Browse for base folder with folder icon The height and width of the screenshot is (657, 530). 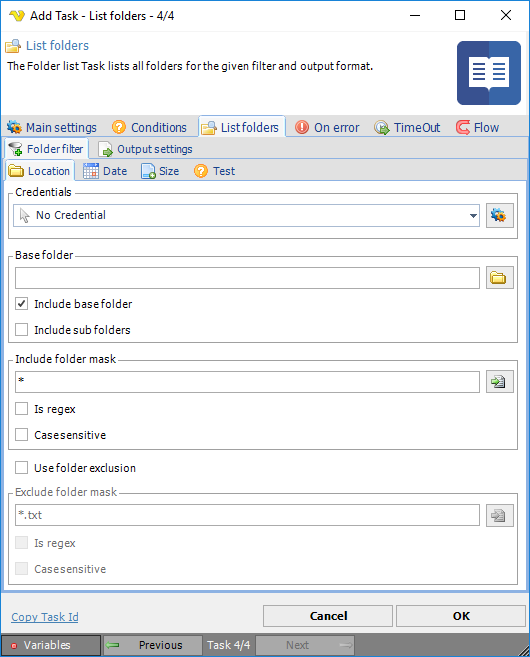499,278
